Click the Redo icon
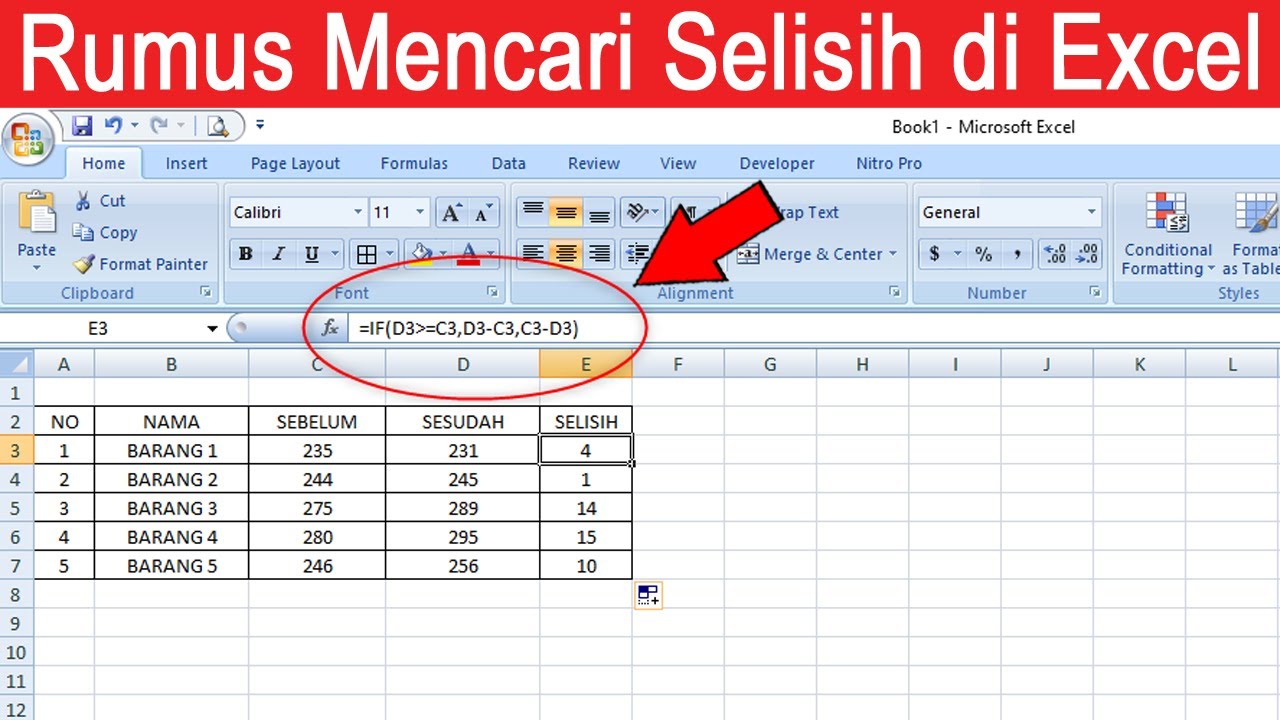Viewport: 1280px width, 720px height. click(x=158, y=125)
